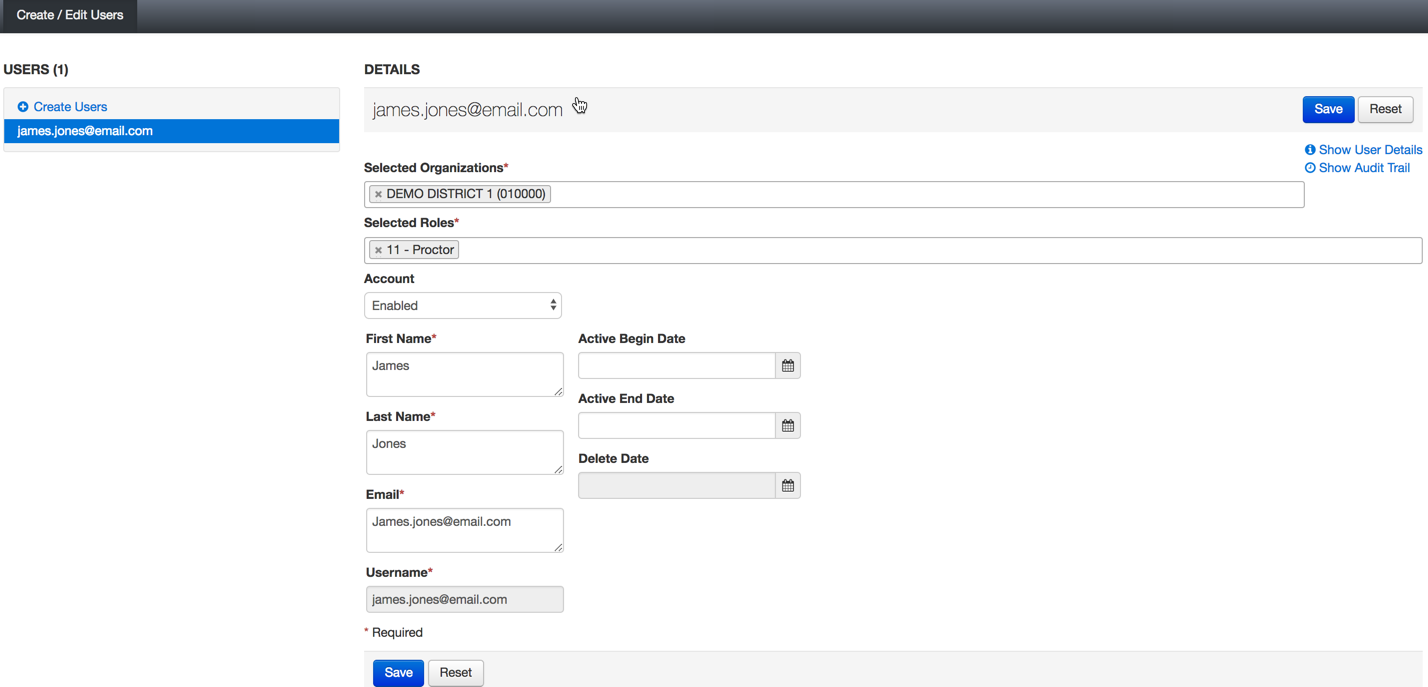Click the clock icon beside Show Audit Trail

1310,168
